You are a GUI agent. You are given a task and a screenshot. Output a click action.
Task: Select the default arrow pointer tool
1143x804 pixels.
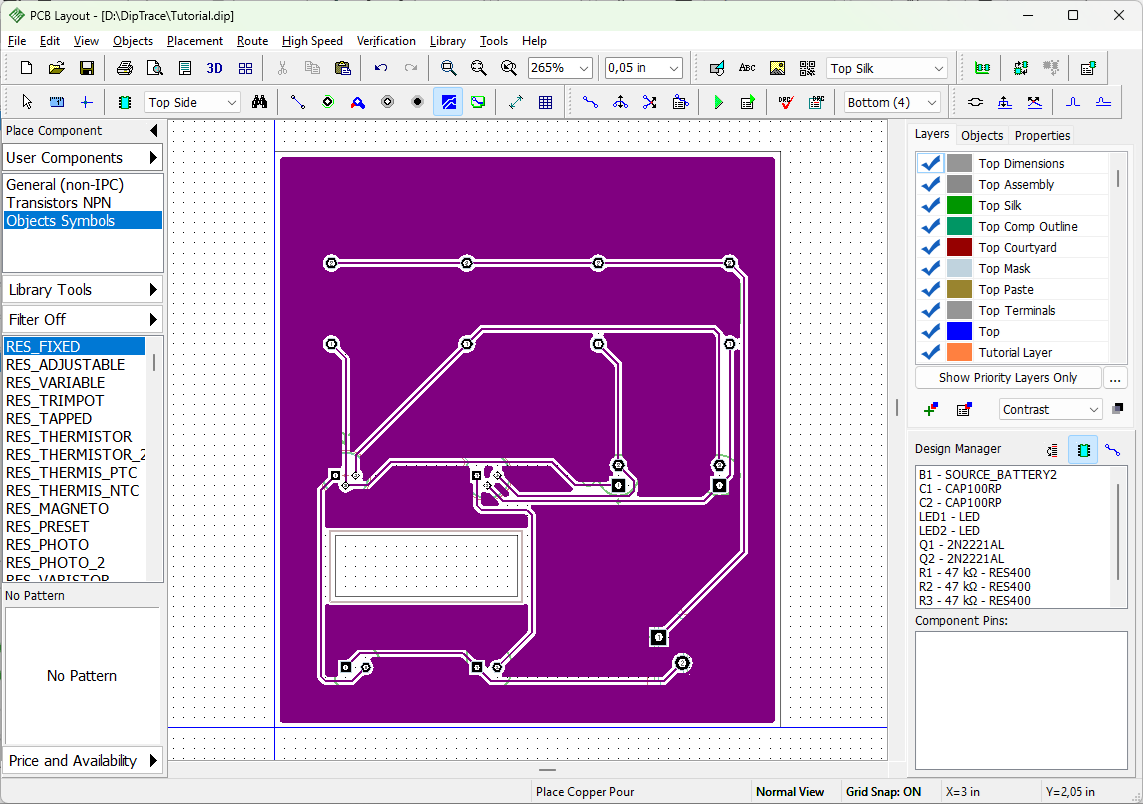(27, 102)
